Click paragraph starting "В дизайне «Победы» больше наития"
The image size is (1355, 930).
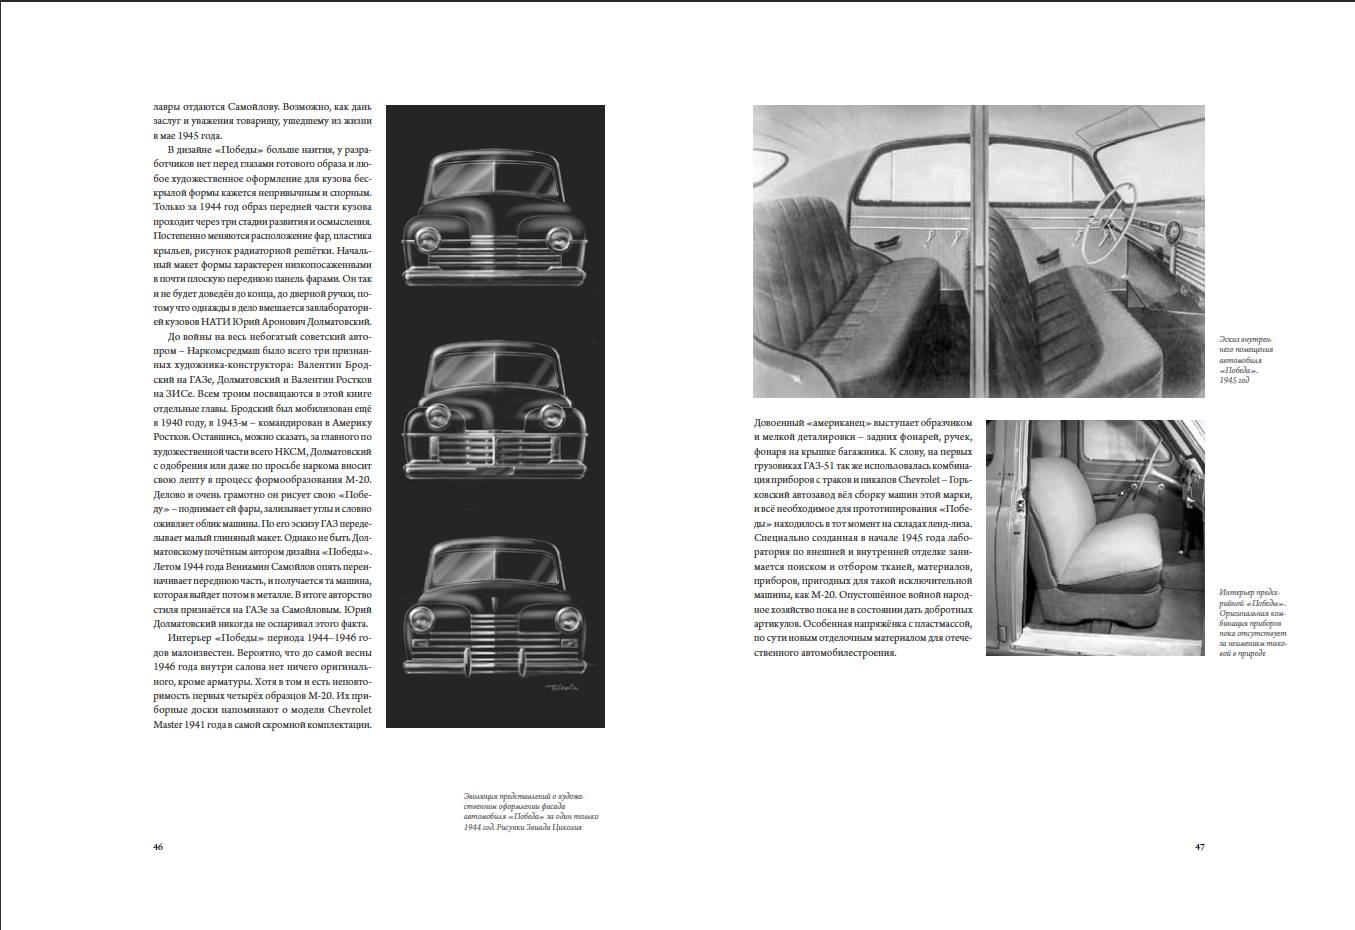pos(263,236)
